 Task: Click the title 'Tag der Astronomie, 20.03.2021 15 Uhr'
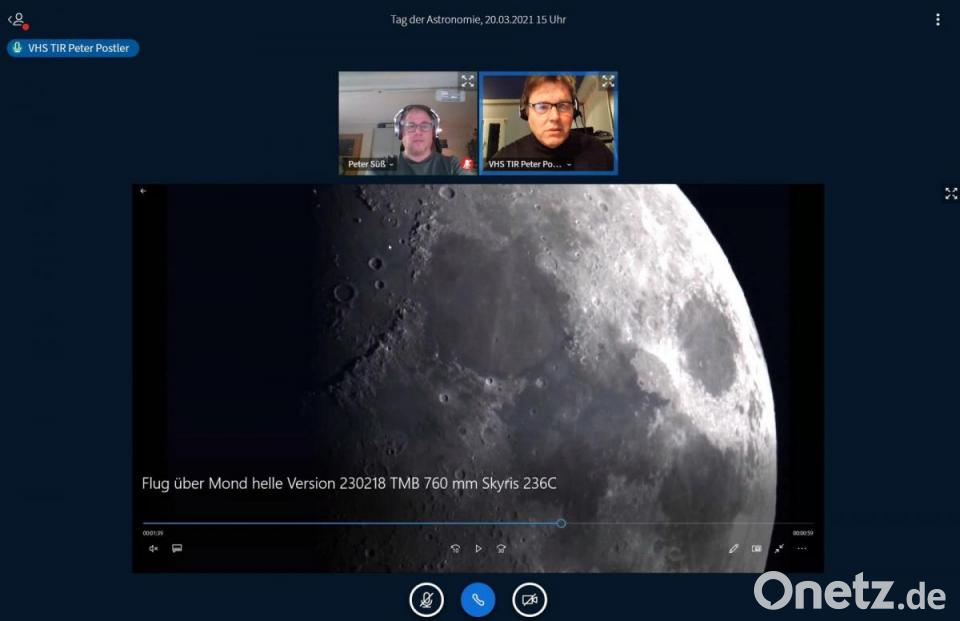[478, 20]
